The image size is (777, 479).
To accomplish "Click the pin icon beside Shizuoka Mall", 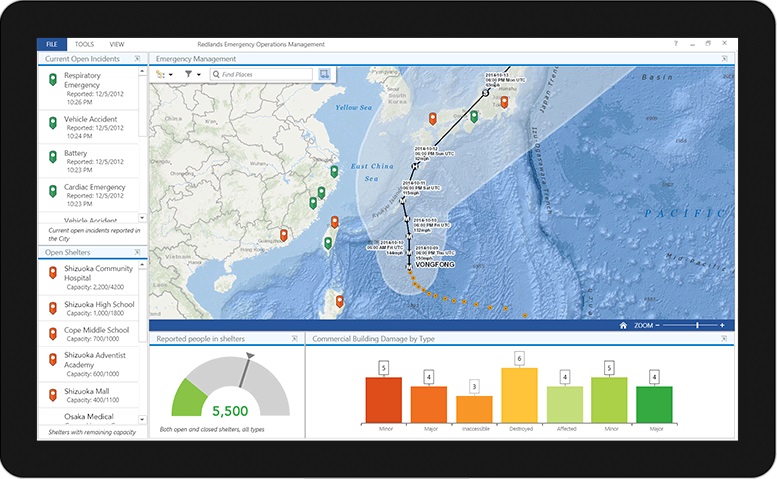I will click(53, 395).
